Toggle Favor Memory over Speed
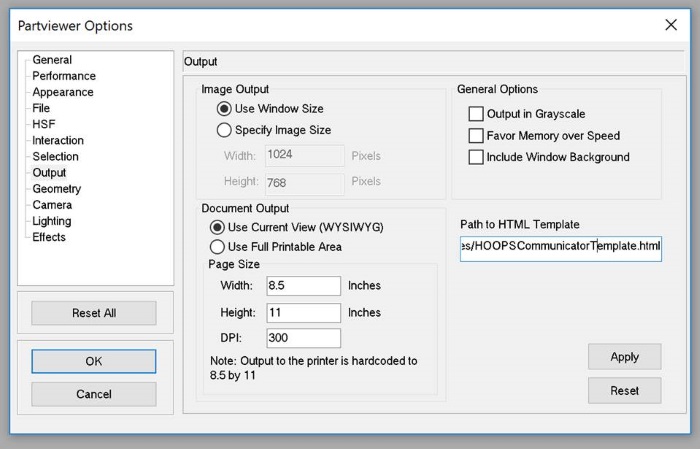Screen dimensions: 700x449 click(x=476, y=136)
